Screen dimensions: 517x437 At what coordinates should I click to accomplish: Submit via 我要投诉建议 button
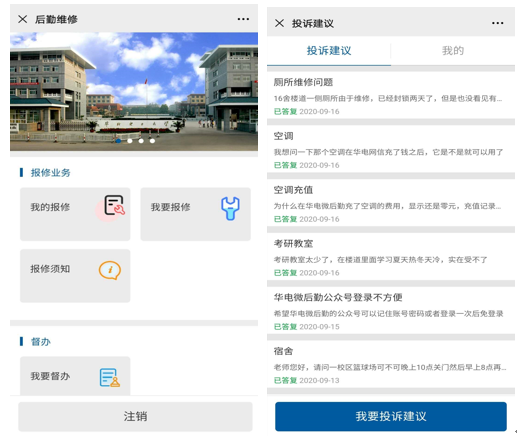391,416
